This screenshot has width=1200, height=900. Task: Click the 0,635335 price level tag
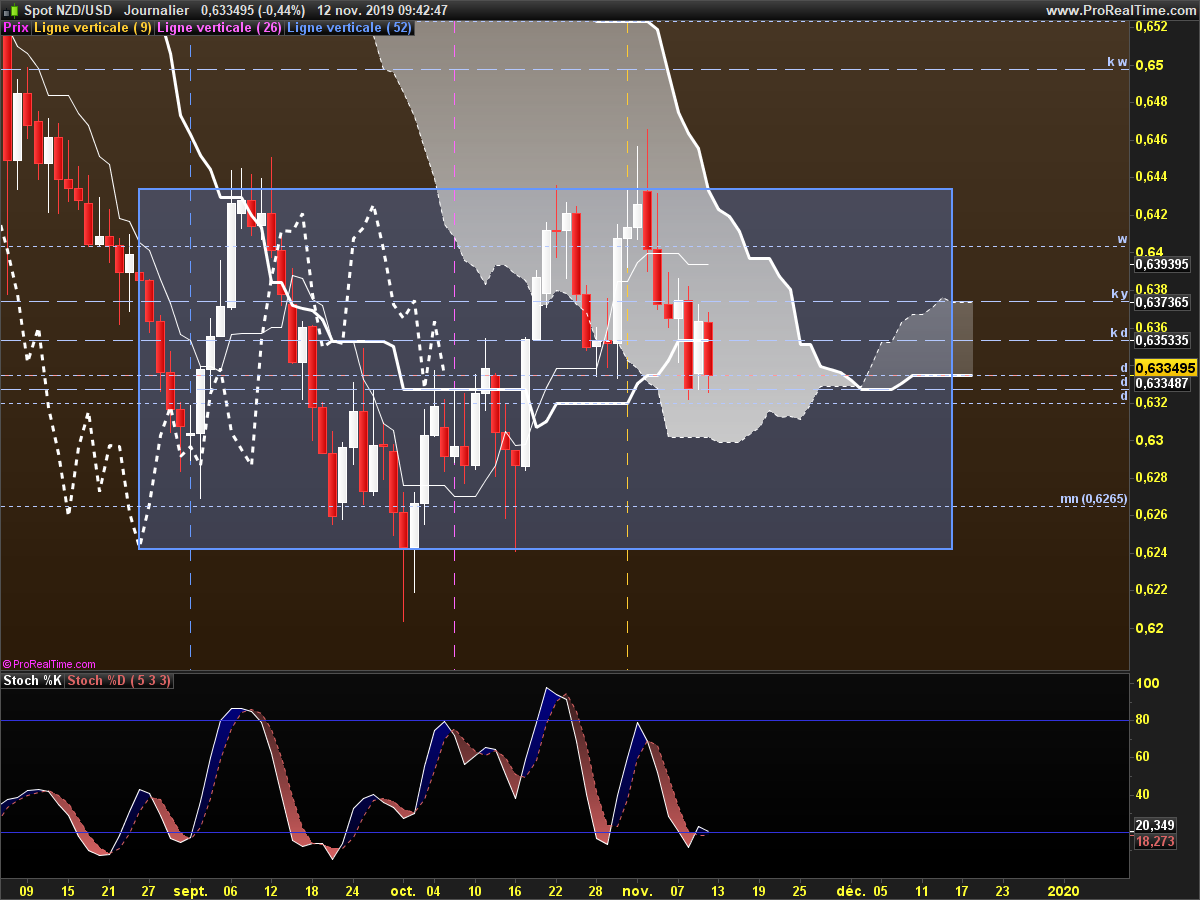[x=1161, y=340]
